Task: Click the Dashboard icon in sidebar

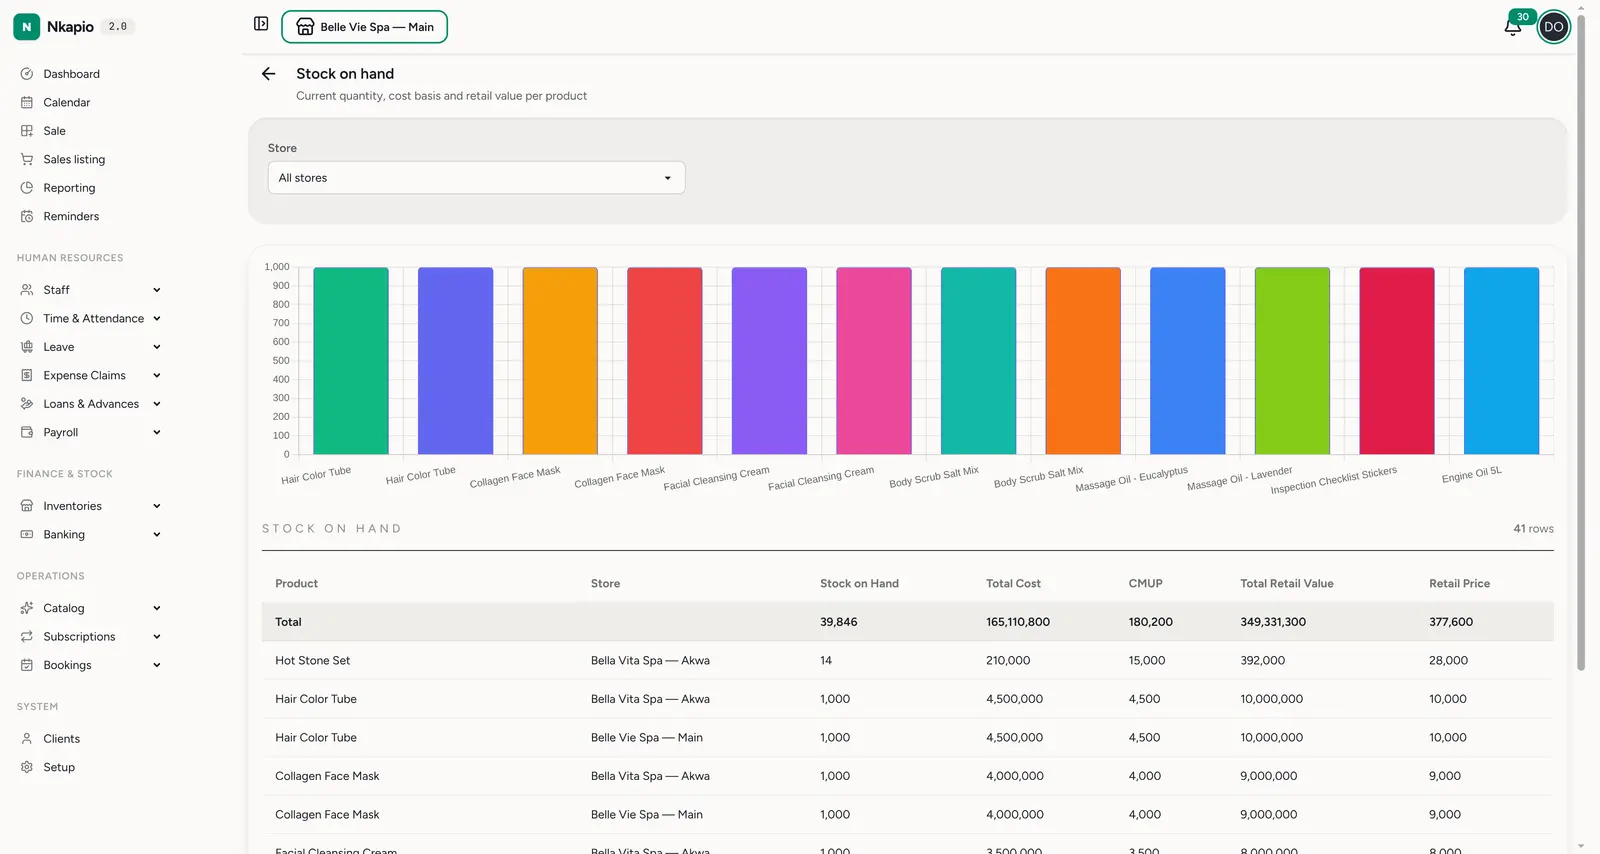Action: click(27, 74)
